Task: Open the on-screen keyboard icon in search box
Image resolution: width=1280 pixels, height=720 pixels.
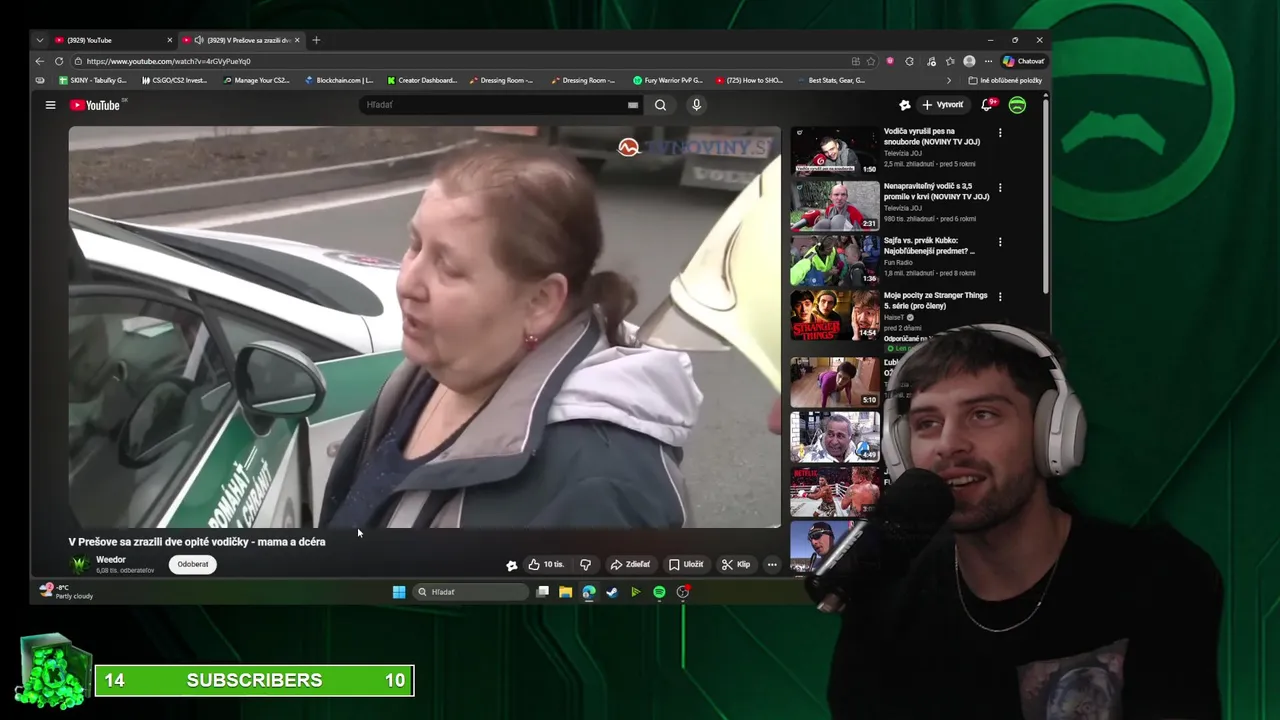Action: tap(632, 105)
